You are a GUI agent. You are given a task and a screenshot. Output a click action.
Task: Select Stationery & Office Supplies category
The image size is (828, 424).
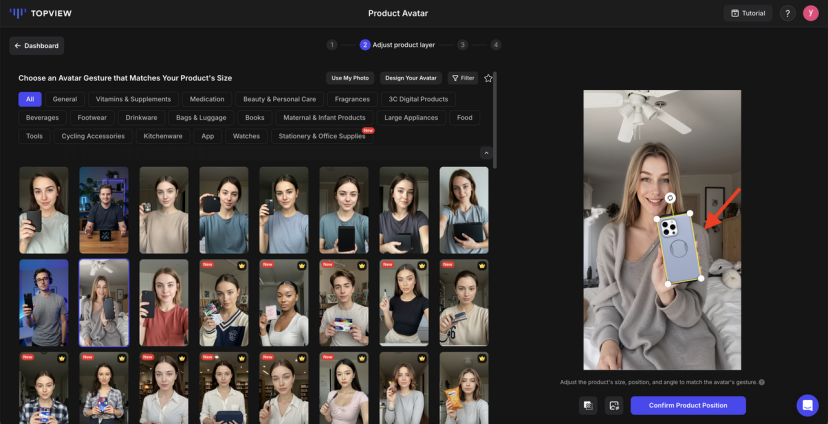click(322, 136)
